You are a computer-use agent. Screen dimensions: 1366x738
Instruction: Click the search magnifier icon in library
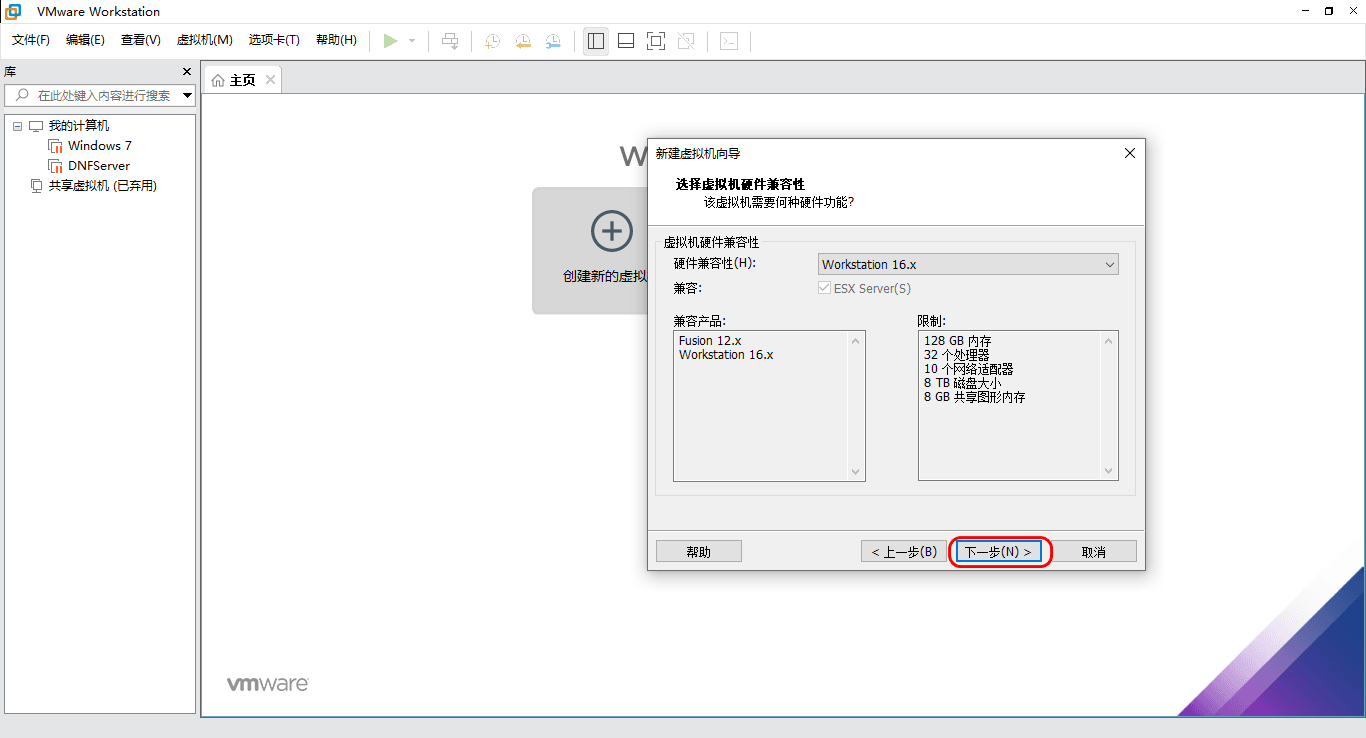click(22, 95)
